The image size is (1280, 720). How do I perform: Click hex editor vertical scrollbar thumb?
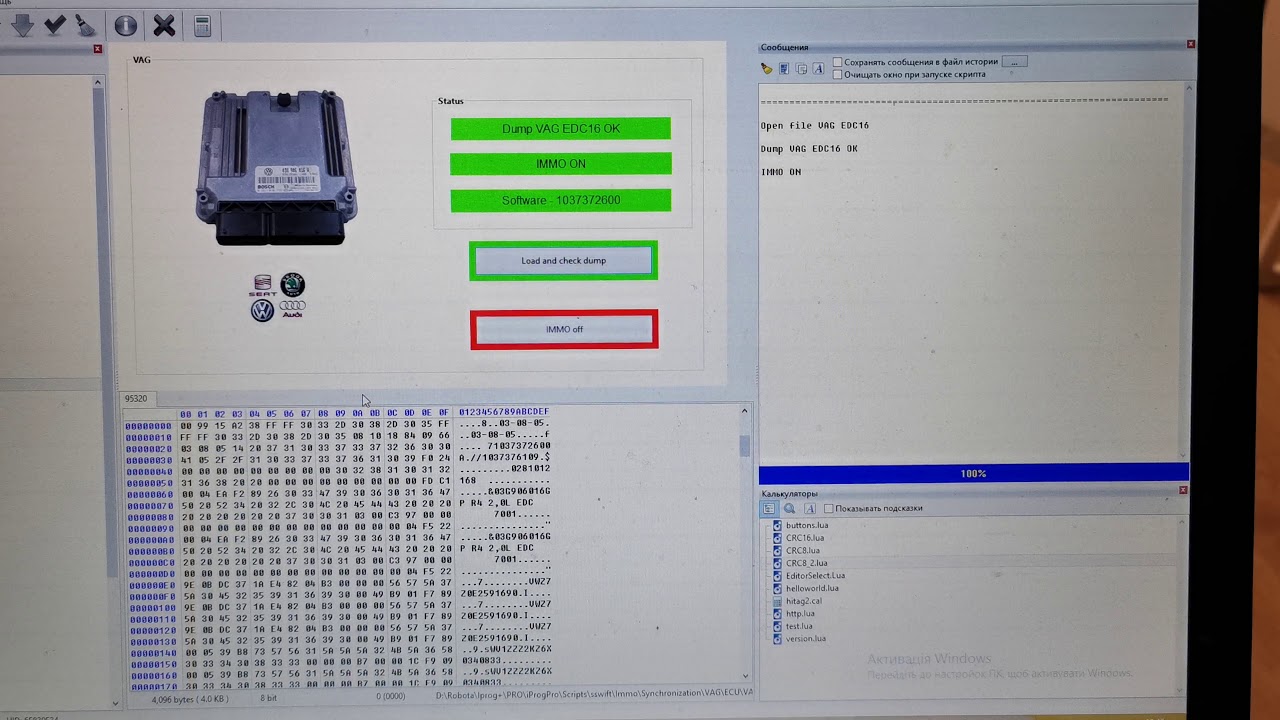[x=744, y=446]
